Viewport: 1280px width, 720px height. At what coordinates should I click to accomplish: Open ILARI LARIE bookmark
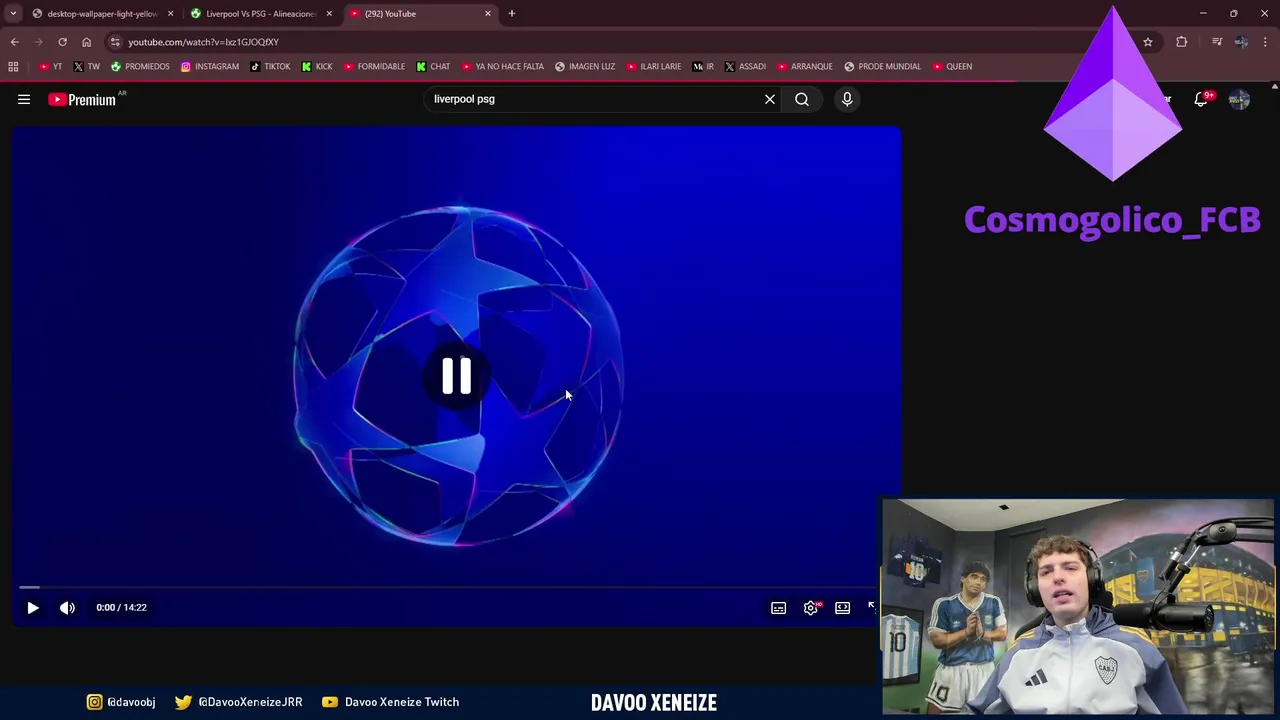(x=653, y=66)
